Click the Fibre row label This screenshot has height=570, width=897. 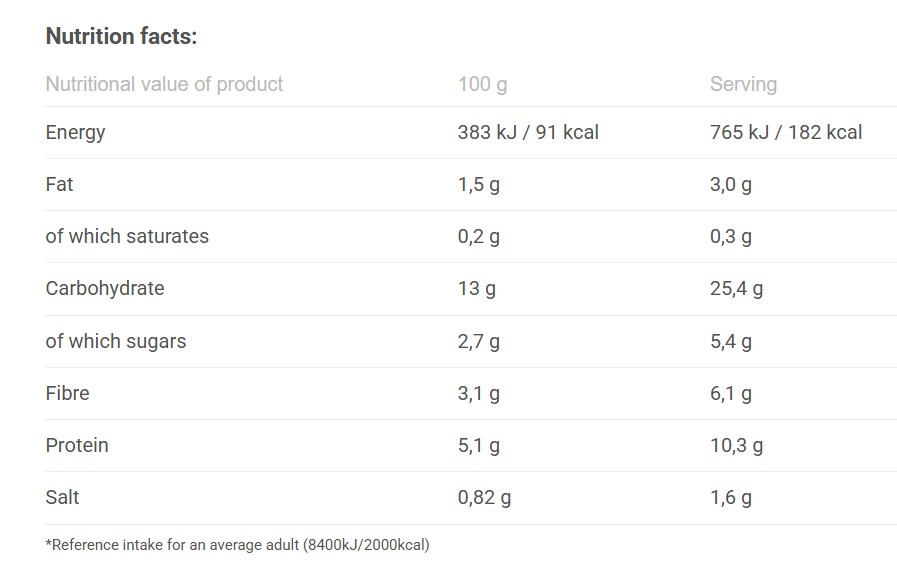(68, 393)
